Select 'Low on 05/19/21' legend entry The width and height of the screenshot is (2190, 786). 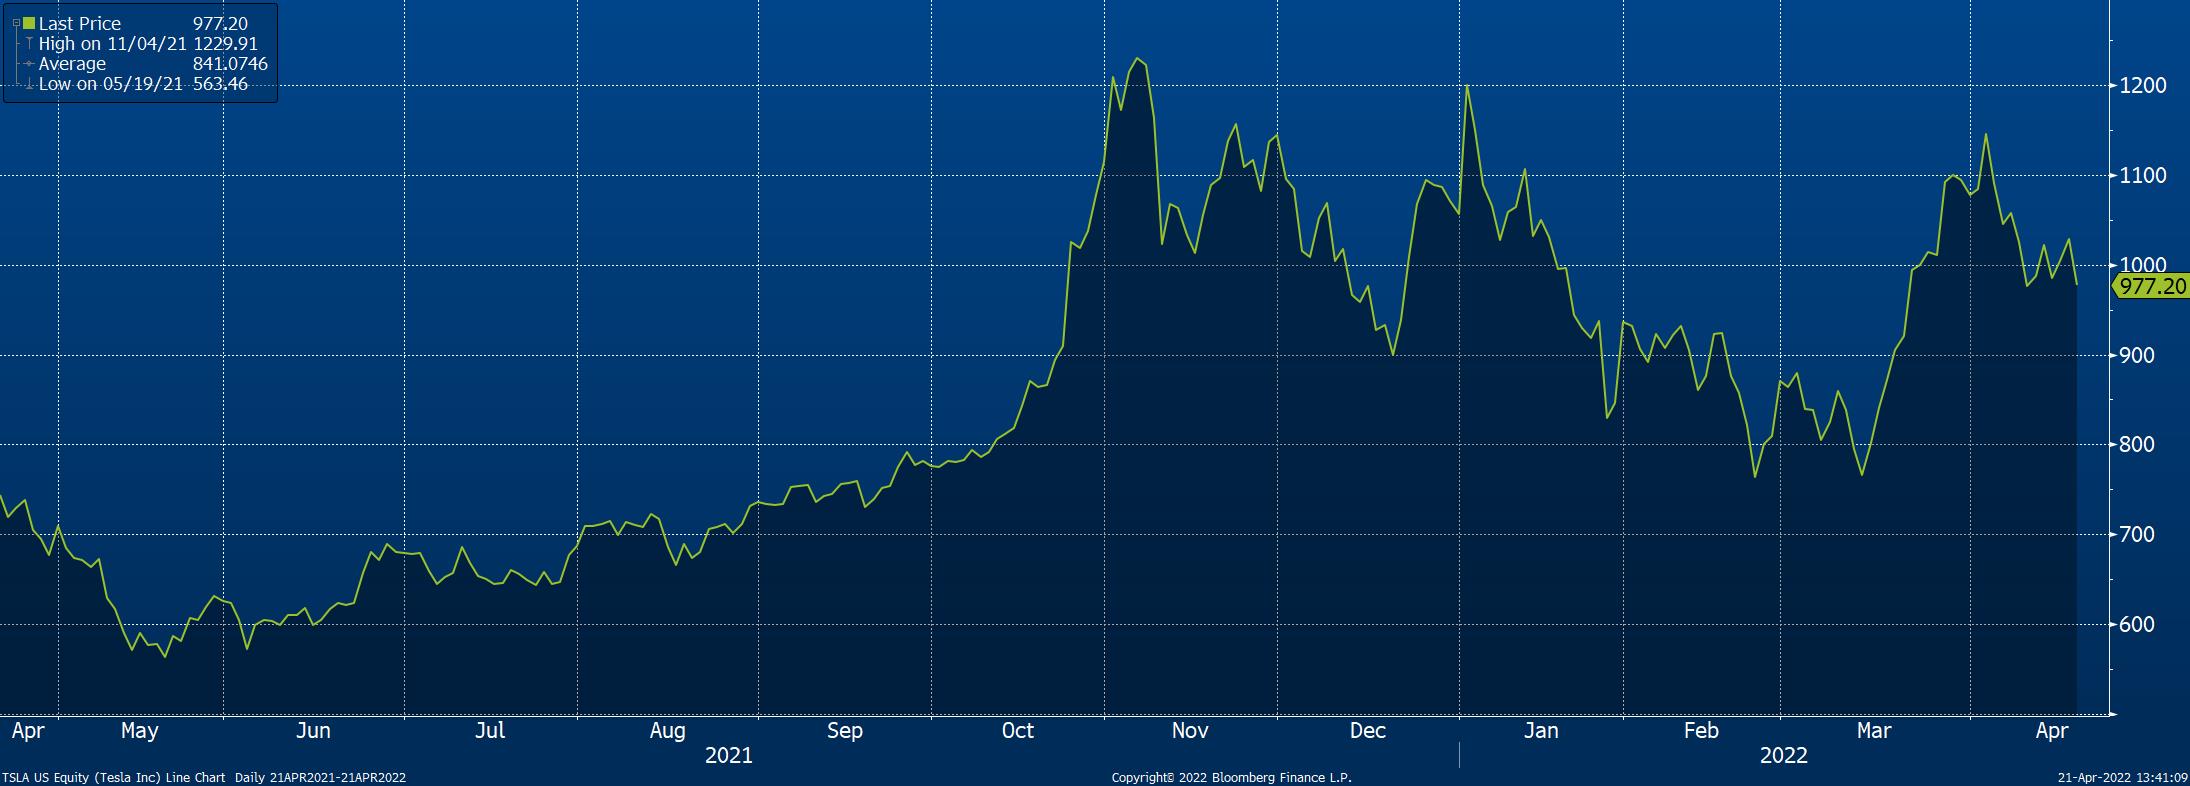(110, 84)
